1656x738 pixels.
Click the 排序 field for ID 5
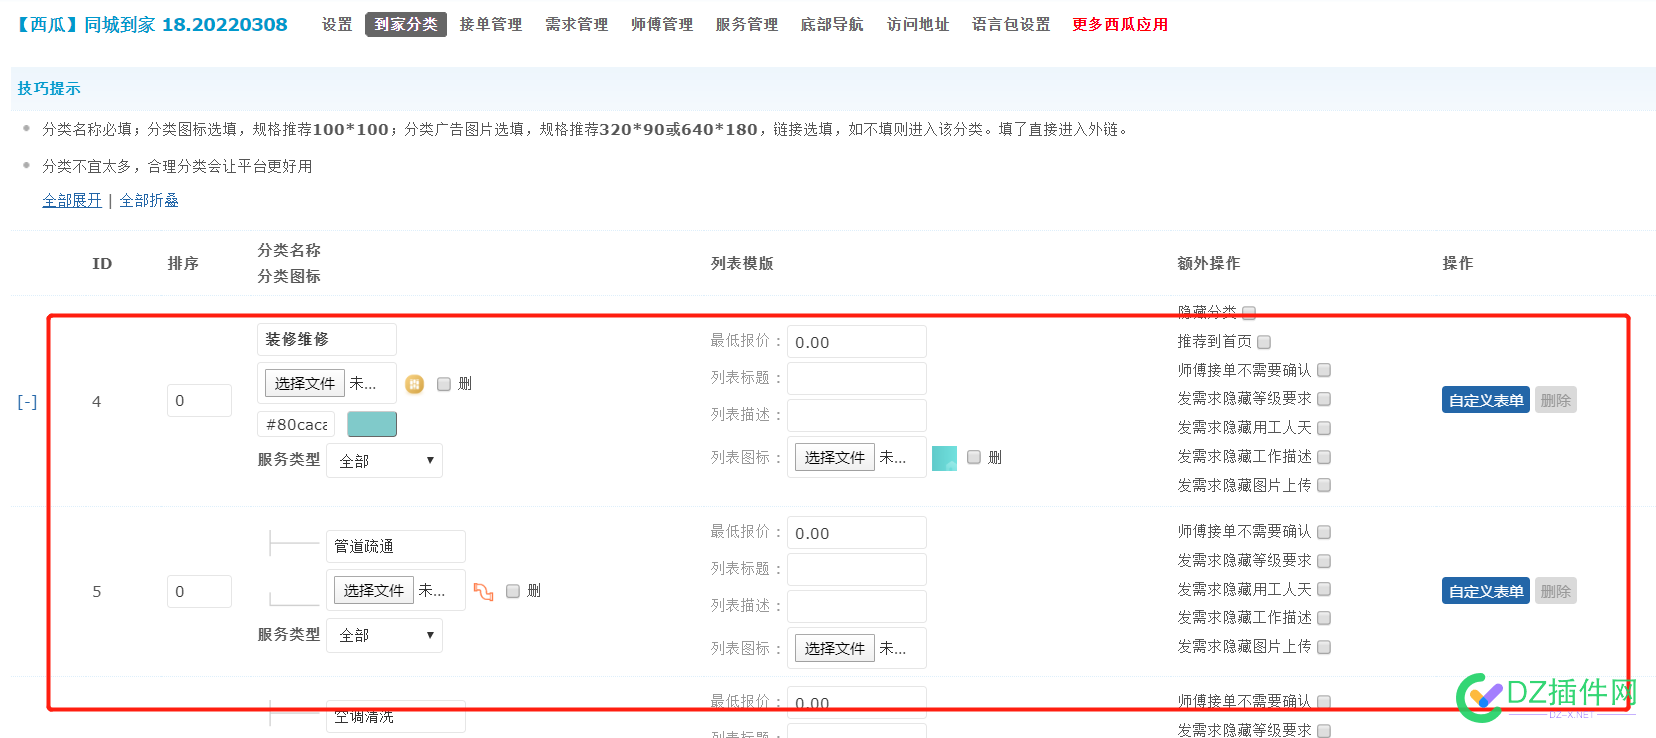(x=199, y=591)
